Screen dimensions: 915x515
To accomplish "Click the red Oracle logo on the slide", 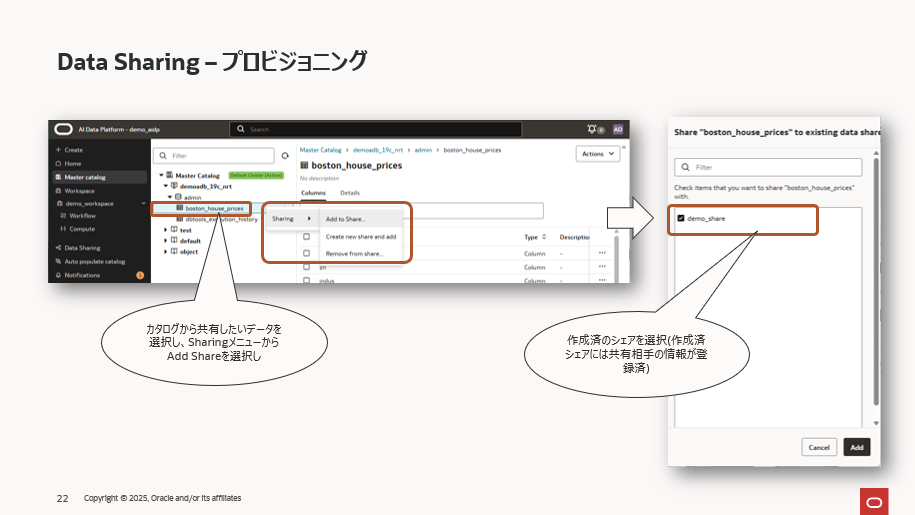I will (874, 502).
